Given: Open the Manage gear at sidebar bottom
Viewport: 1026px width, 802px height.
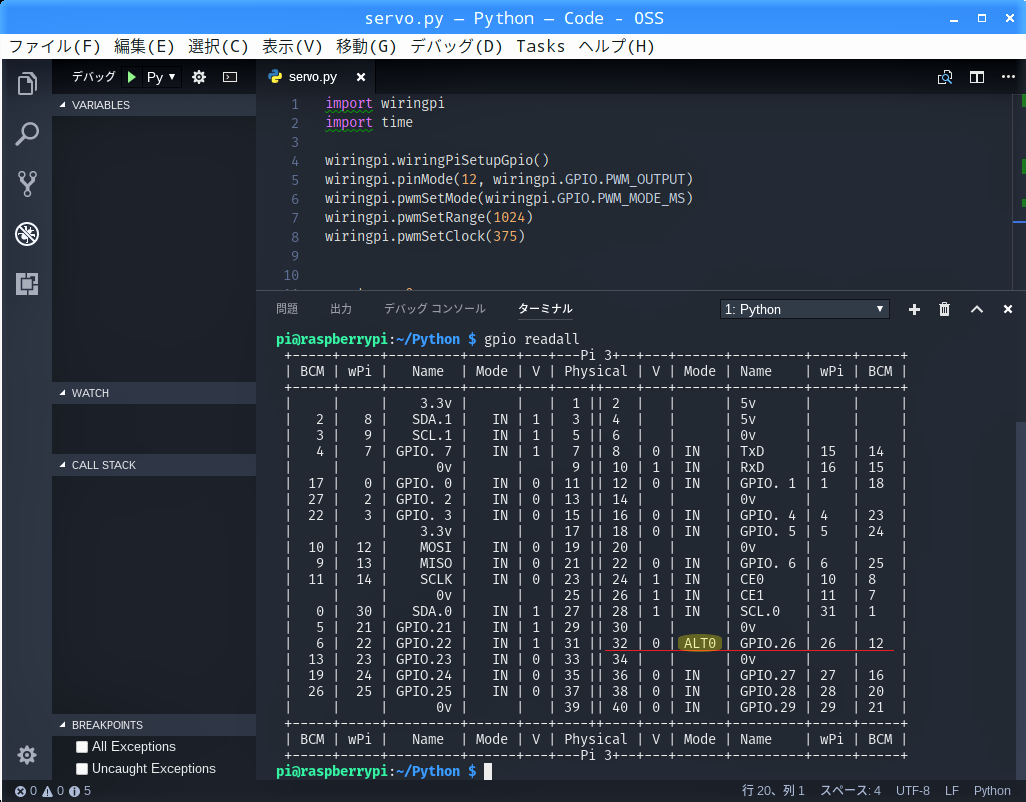Looking at the screenshot, I should tap(27, 755).
